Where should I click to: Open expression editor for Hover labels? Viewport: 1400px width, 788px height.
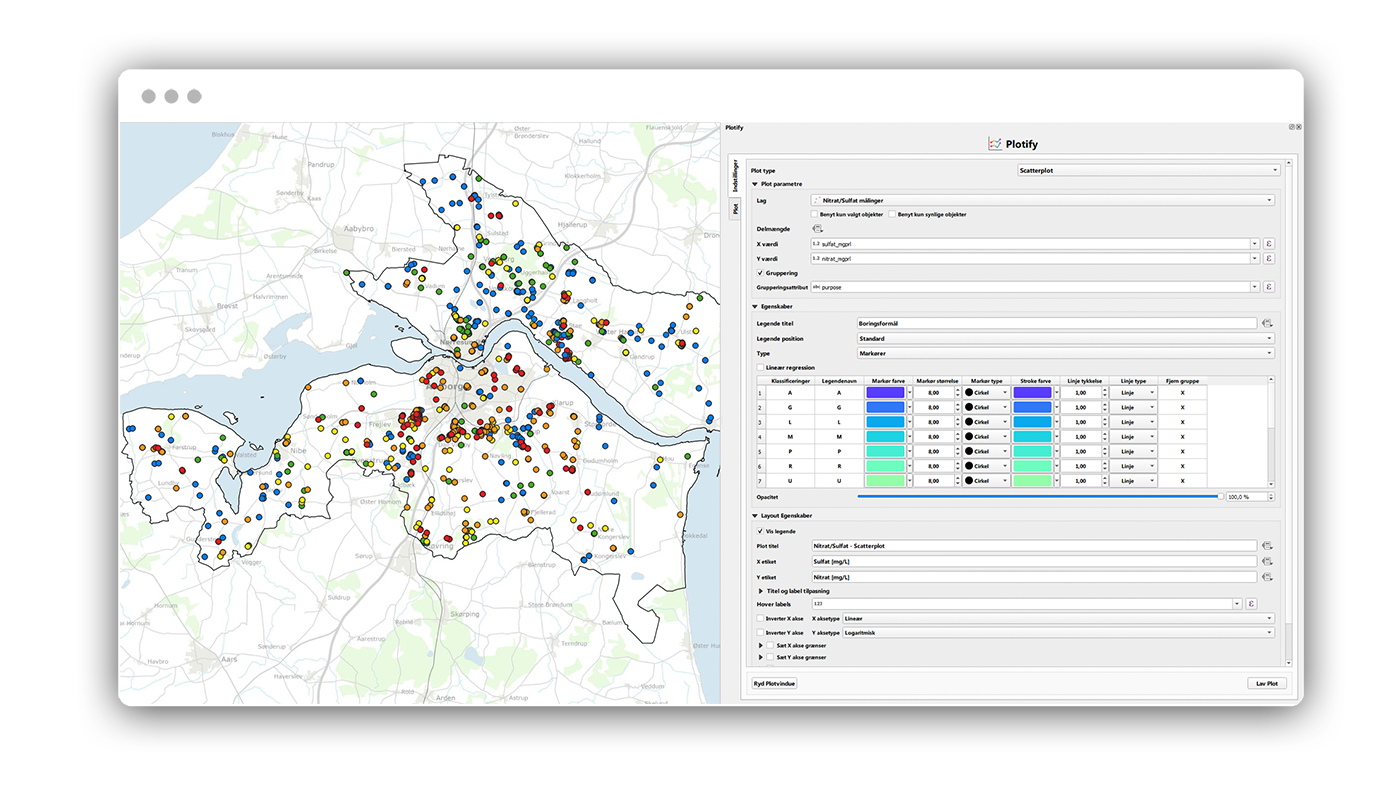(x=1251, y=604)
